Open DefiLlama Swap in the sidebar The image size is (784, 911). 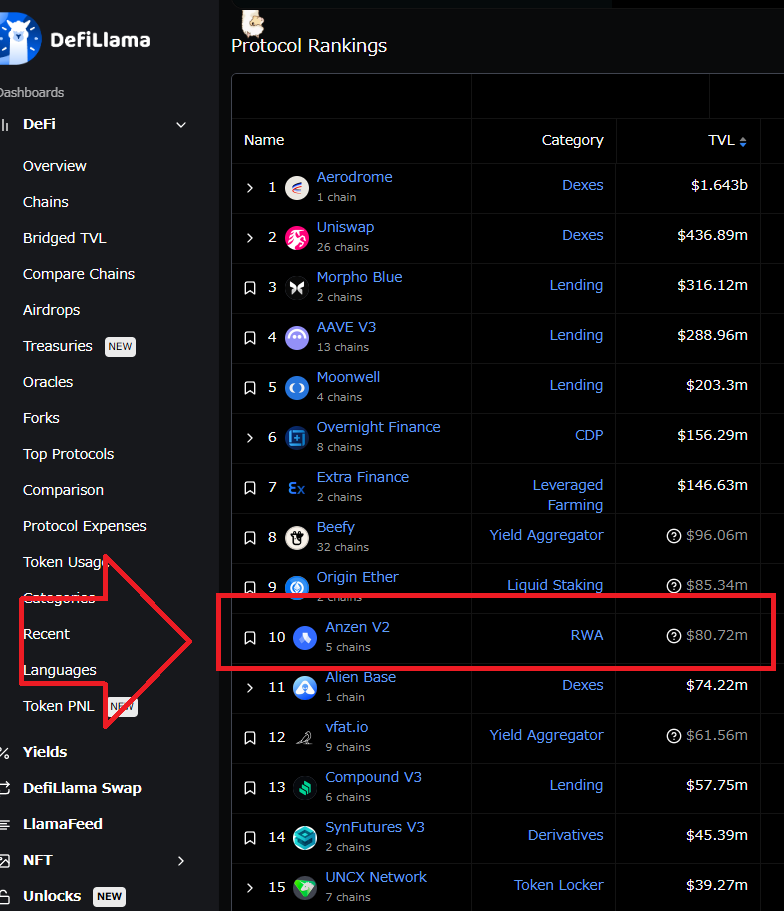83,788
